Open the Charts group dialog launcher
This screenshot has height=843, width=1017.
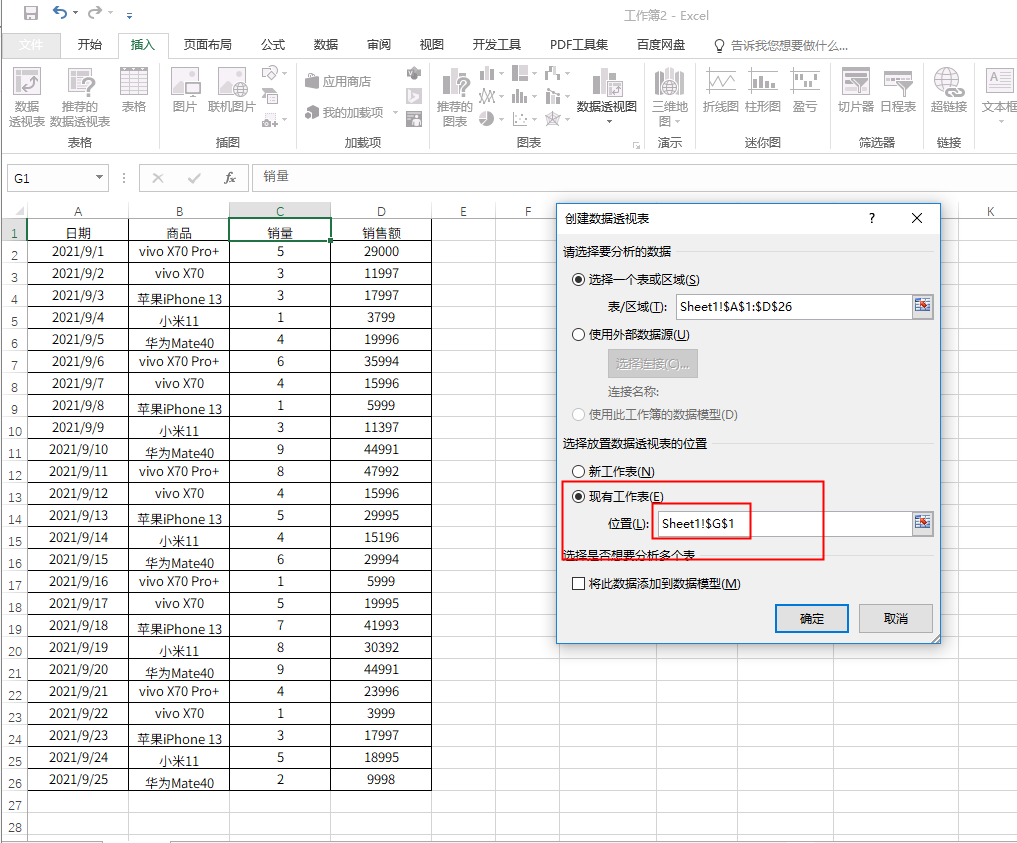(x=636, y=145)
